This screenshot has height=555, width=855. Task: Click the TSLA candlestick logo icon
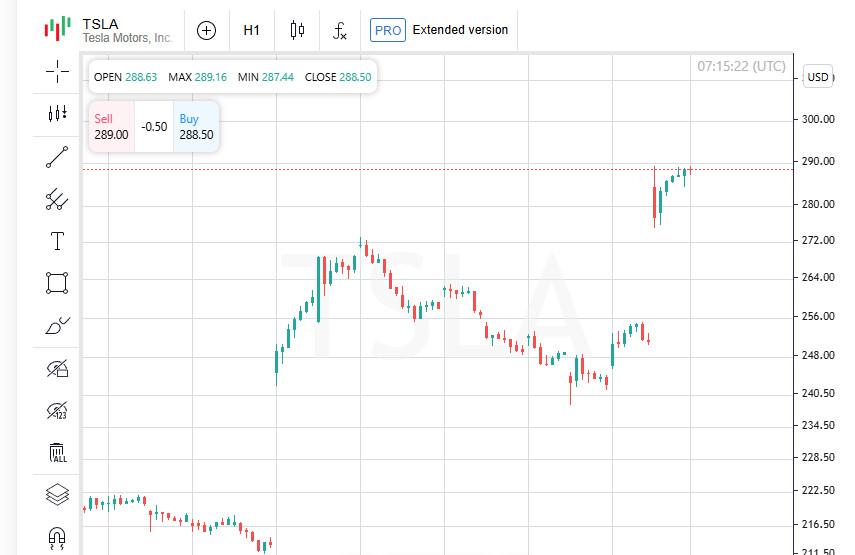pos(57,28)
